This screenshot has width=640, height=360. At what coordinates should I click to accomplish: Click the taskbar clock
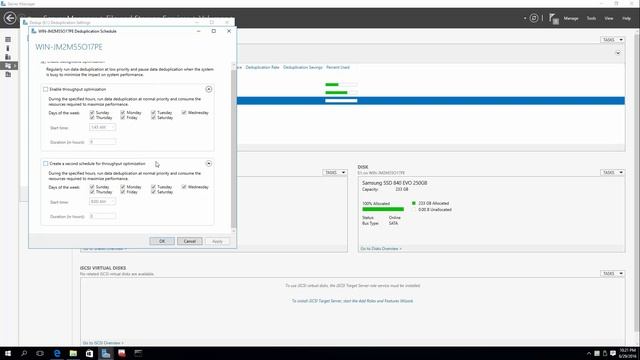click(628, 353)
